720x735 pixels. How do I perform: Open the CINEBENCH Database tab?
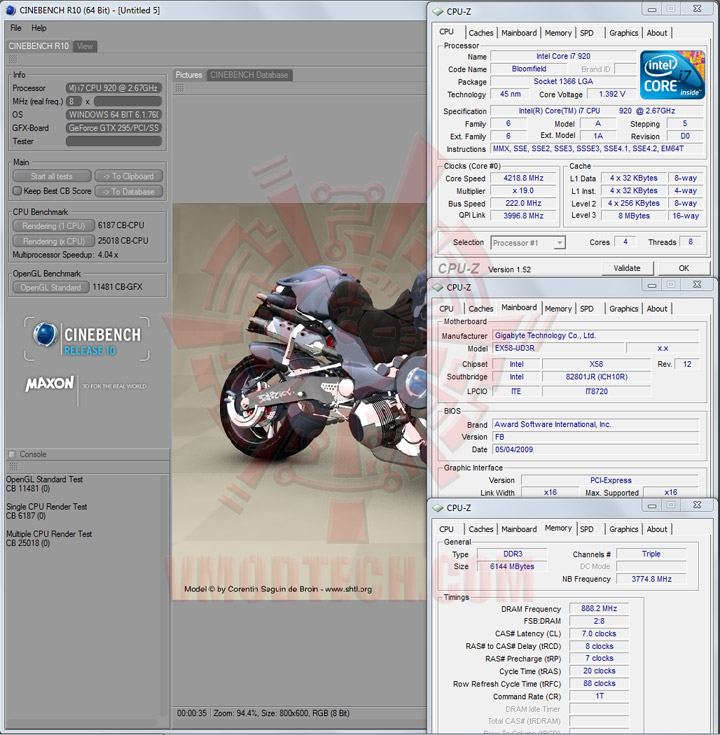coord(249,75)
